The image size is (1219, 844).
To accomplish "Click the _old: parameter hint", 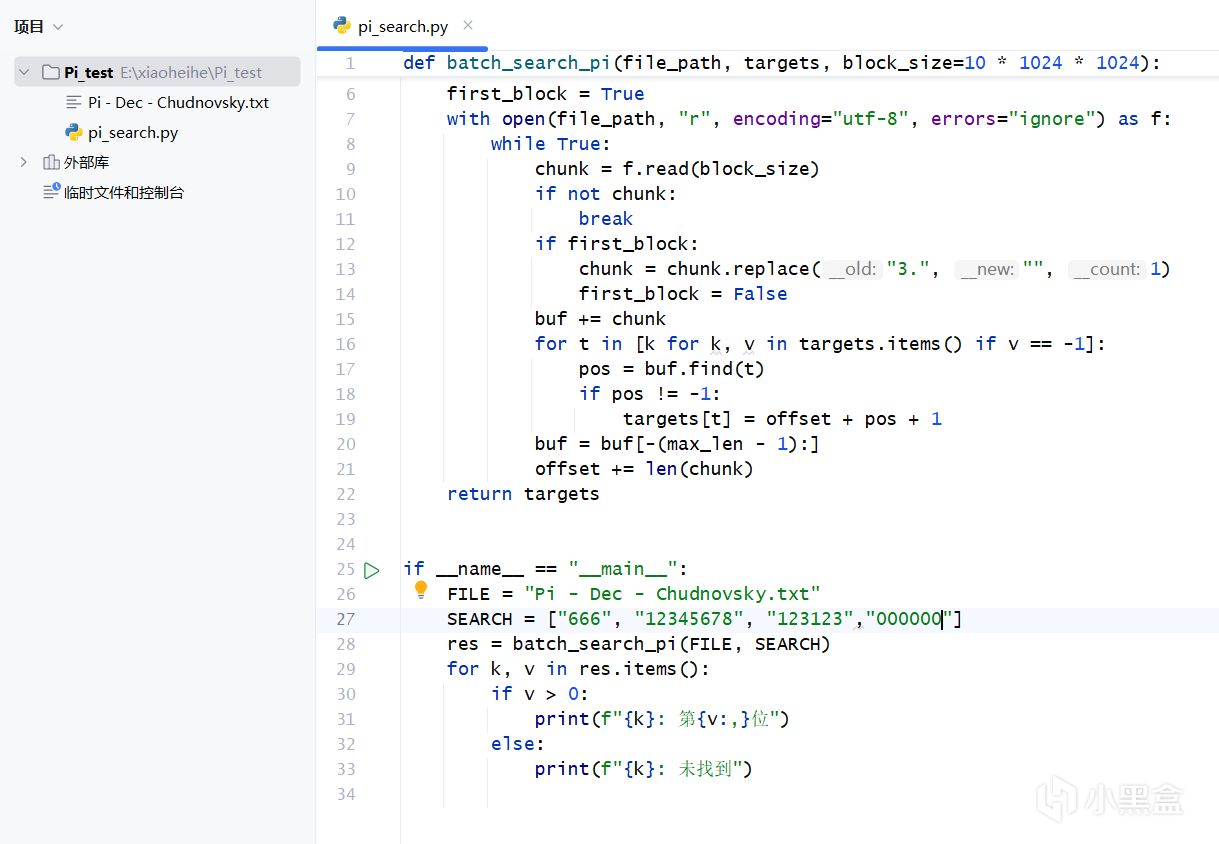I will pos(853,269).
